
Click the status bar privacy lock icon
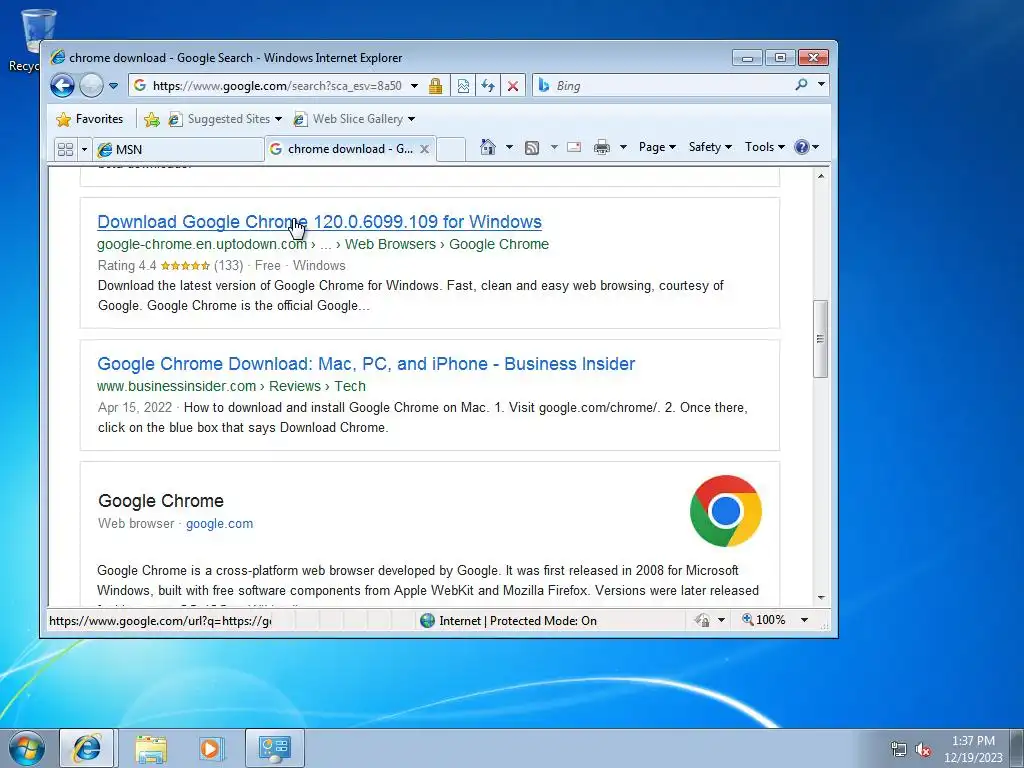pos(703,620)
